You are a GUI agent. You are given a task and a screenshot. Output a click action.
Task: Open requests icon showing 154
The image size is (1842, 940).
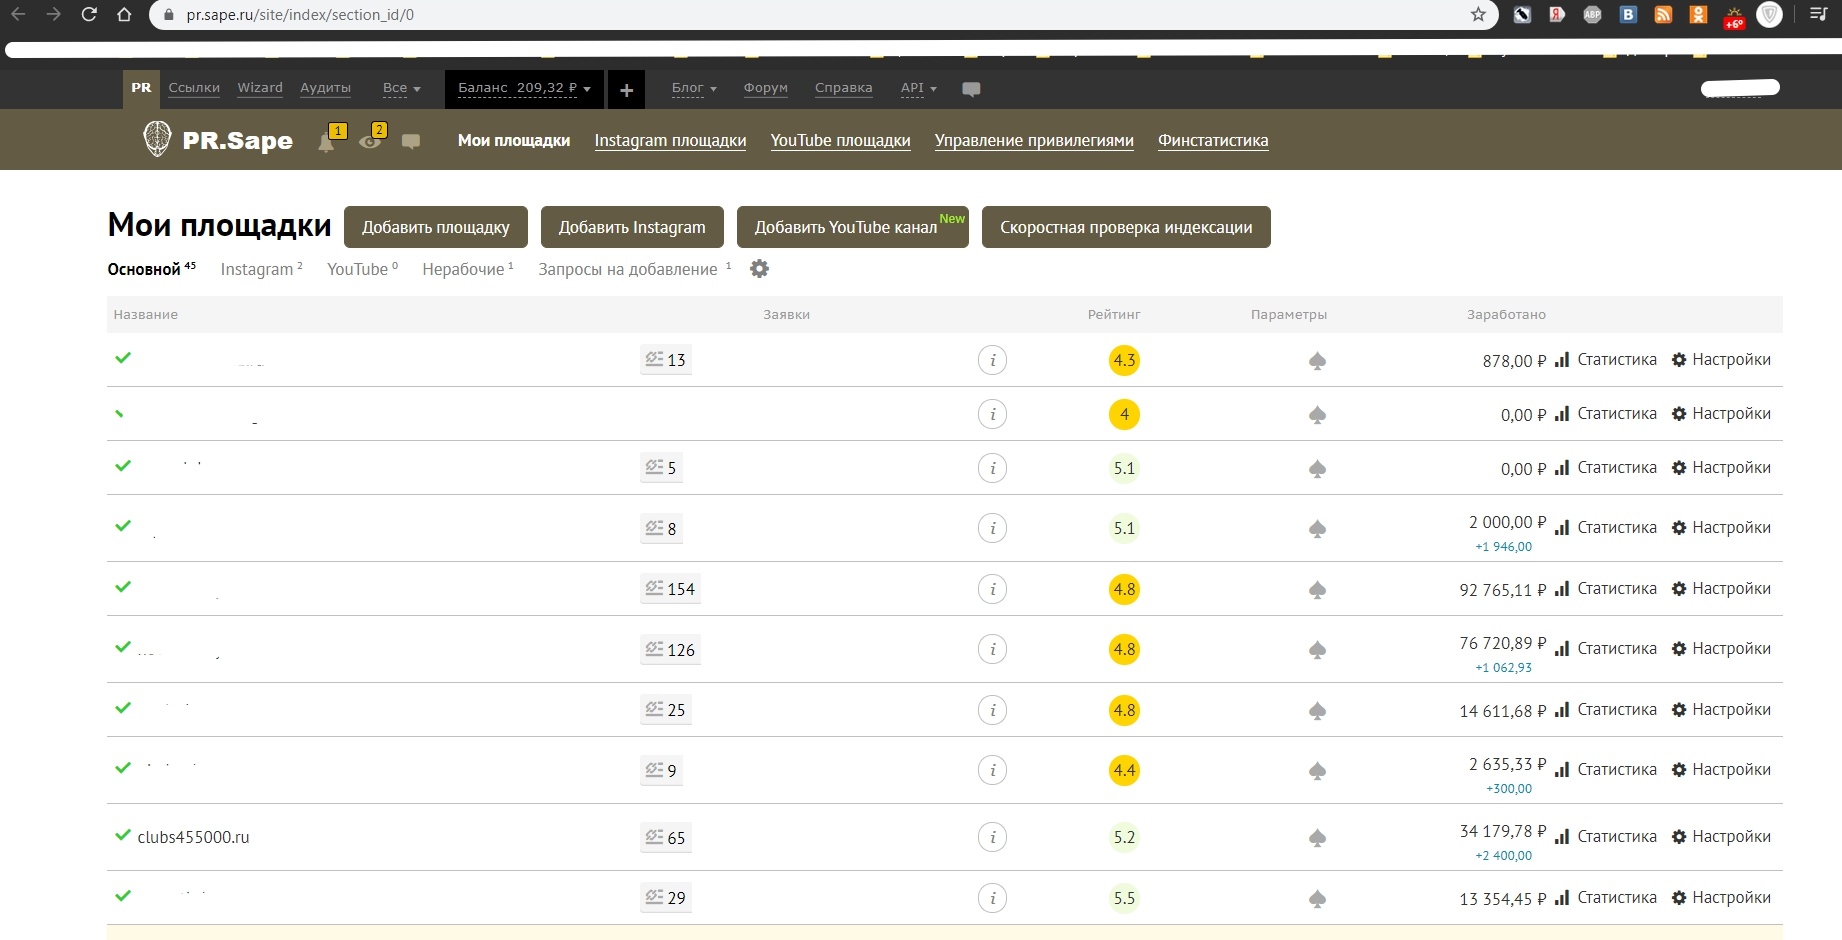pyautogui.click(x=670, y=589)
